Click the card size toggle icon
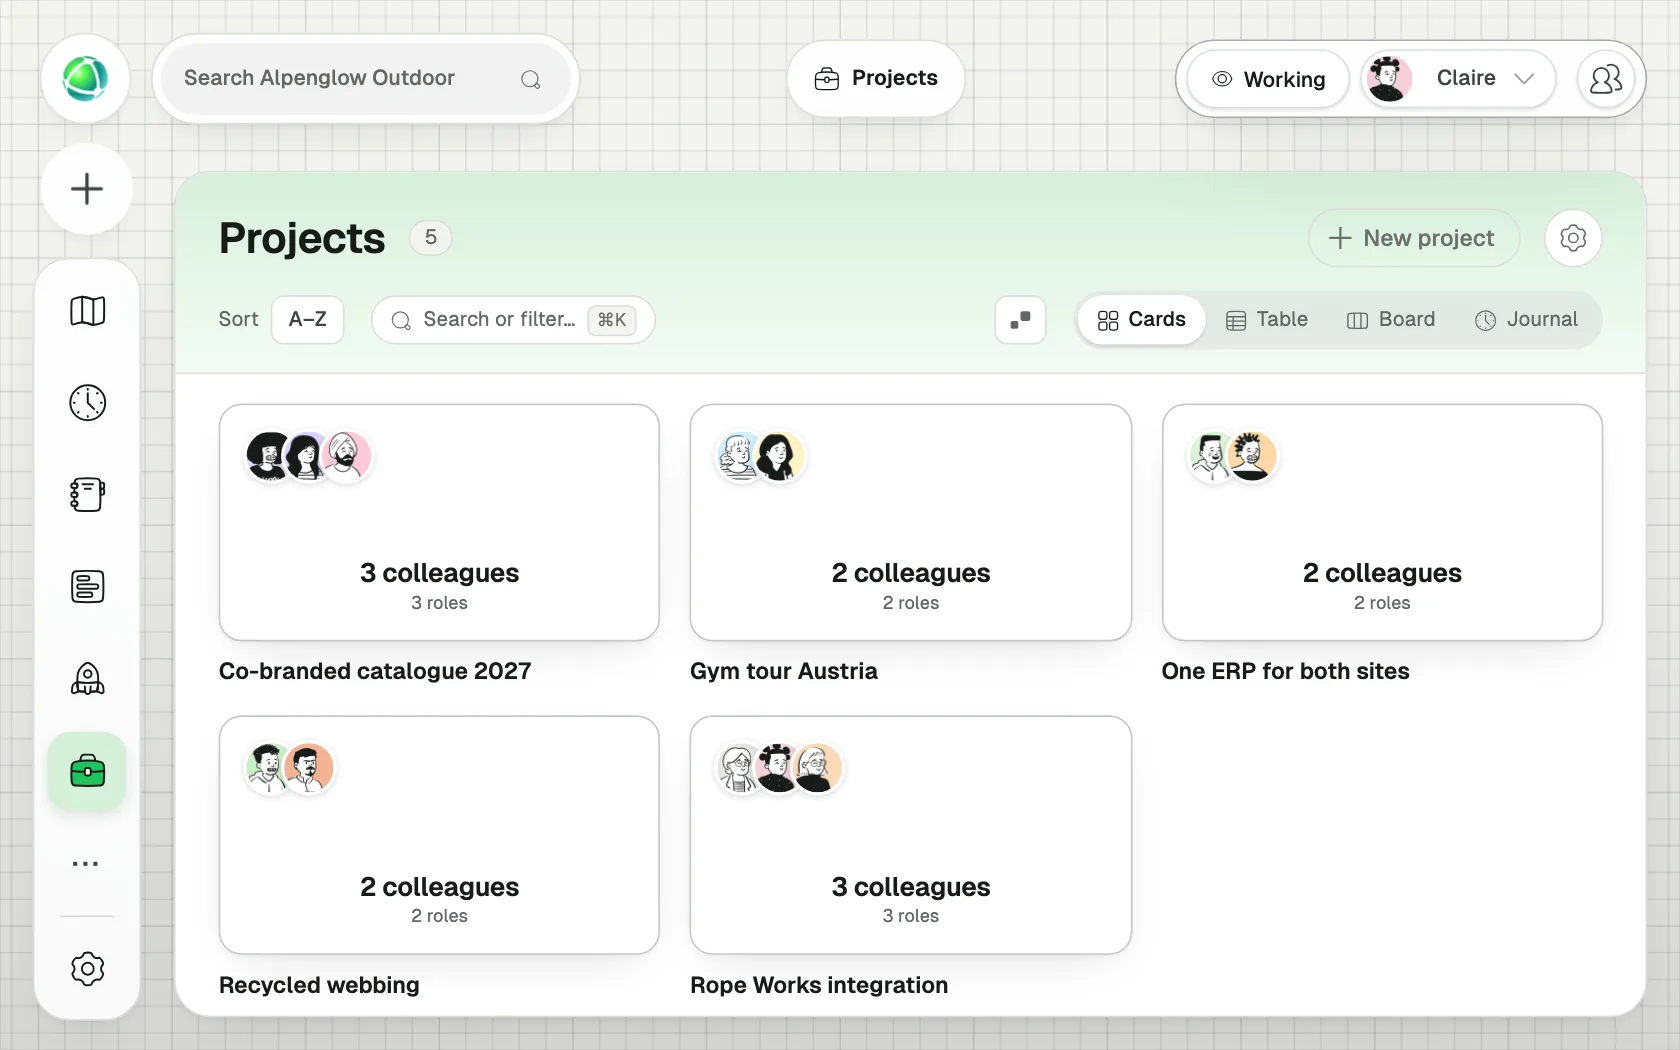Screen dimensions: 1680x1050 point(1021,320)
